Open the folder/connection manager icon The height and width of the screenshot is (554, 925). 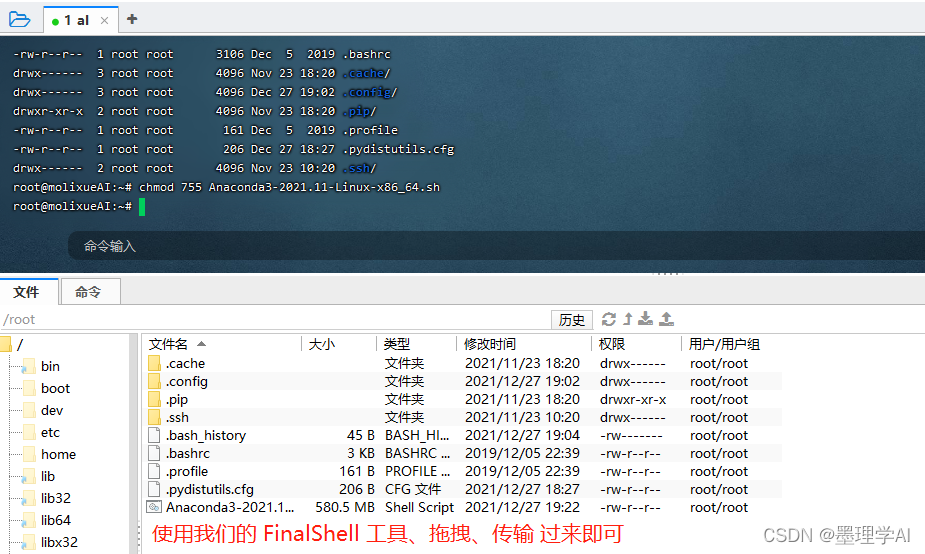[x=19, y=19]
